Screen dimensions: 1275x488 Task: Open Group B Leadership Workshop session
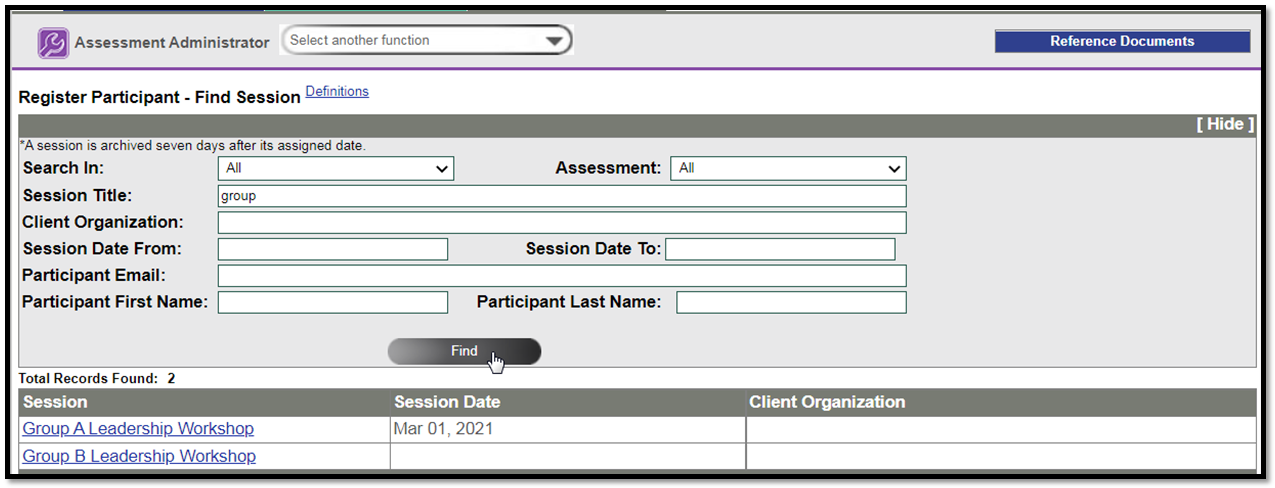click(139, 456)
